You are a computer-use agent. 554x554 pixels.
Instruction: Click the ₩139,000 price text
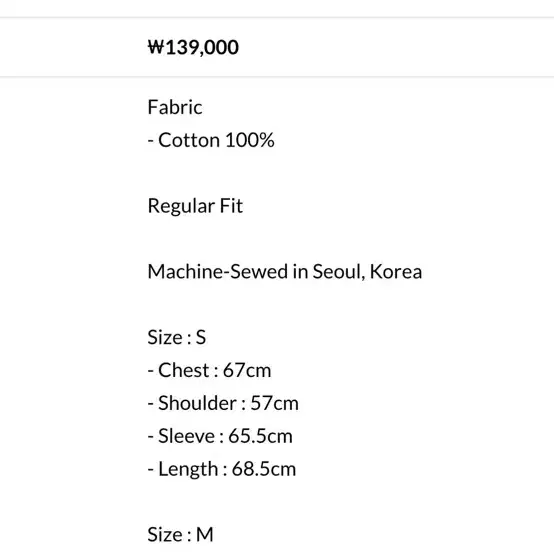[x=193, y=47]
